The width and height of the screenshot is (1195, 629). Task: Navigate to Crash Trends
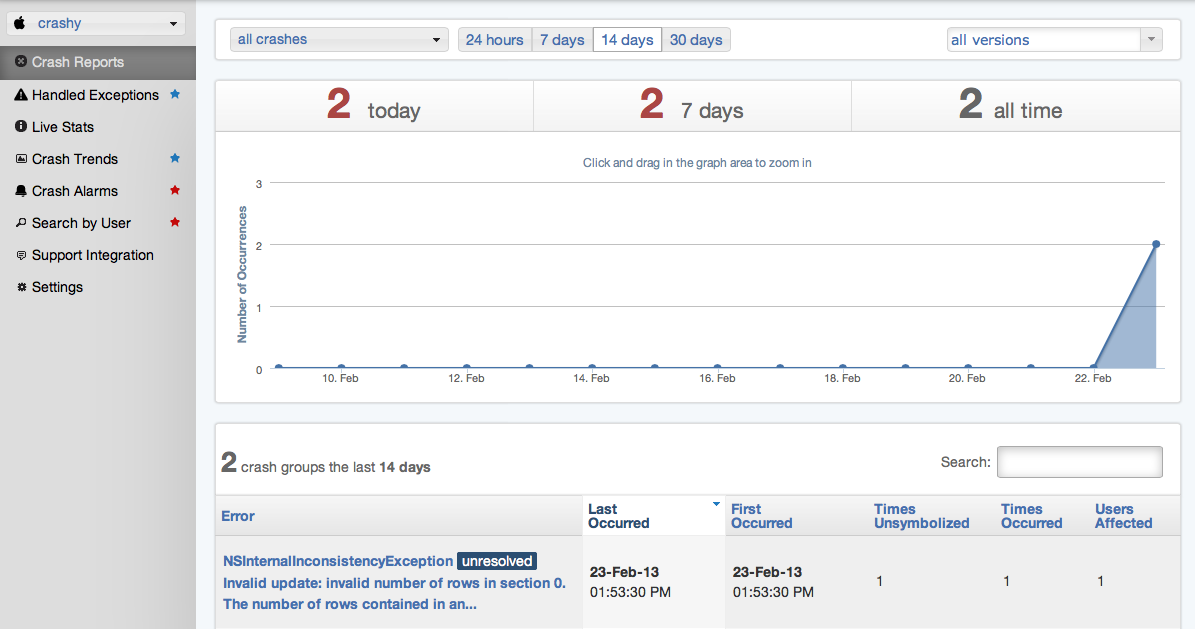75,159
